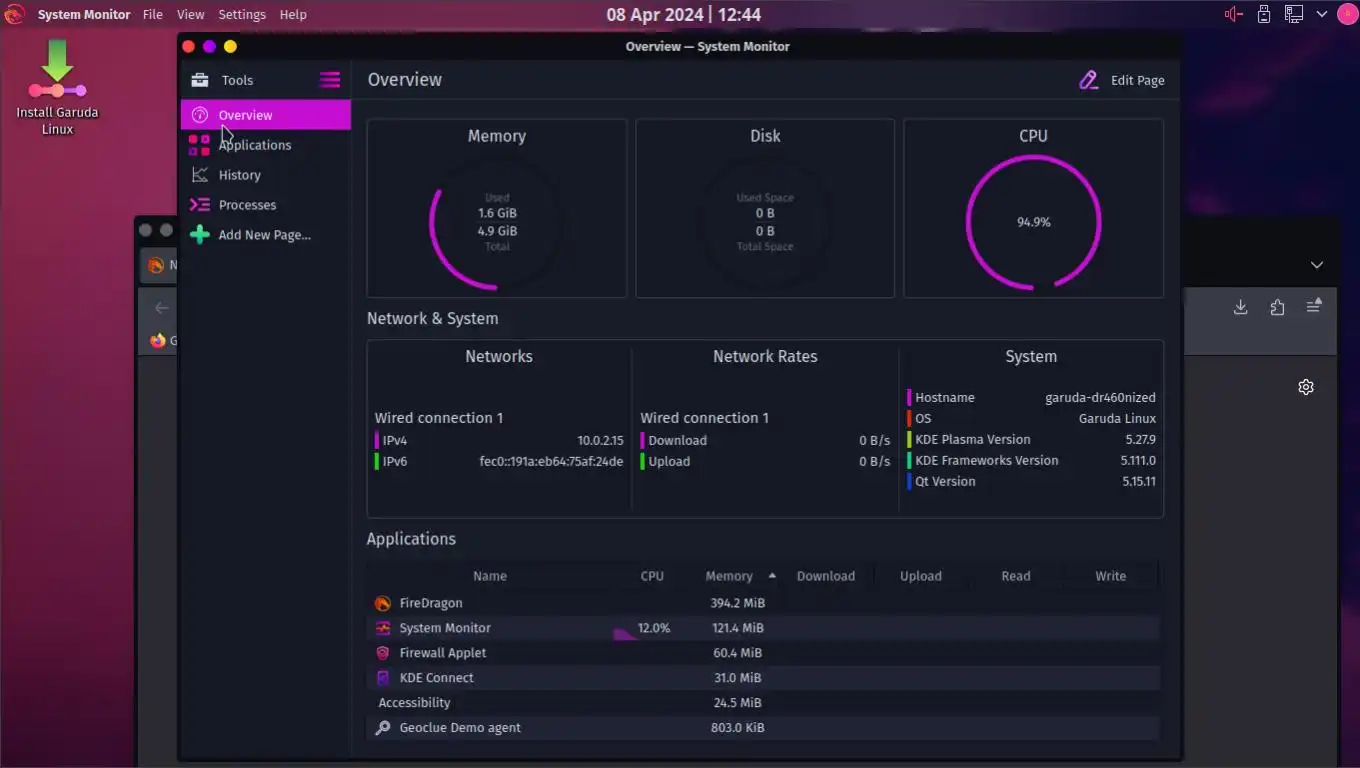Click the KDE Plasma Version 5.27.9
This screenshot has width=1360, height=768.
point(1140,439)
